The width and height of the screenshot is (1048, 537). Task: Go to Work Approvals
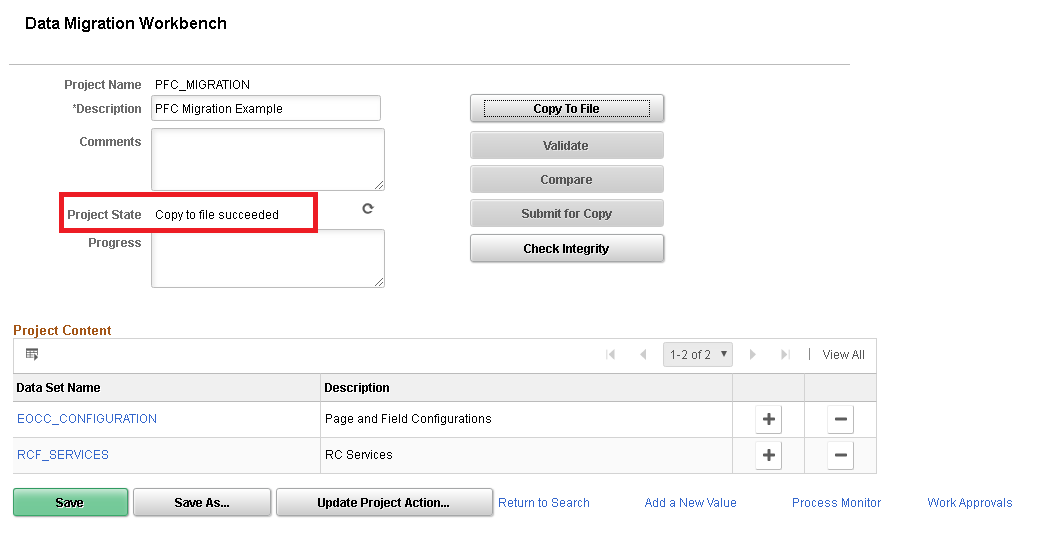[969, 503]
